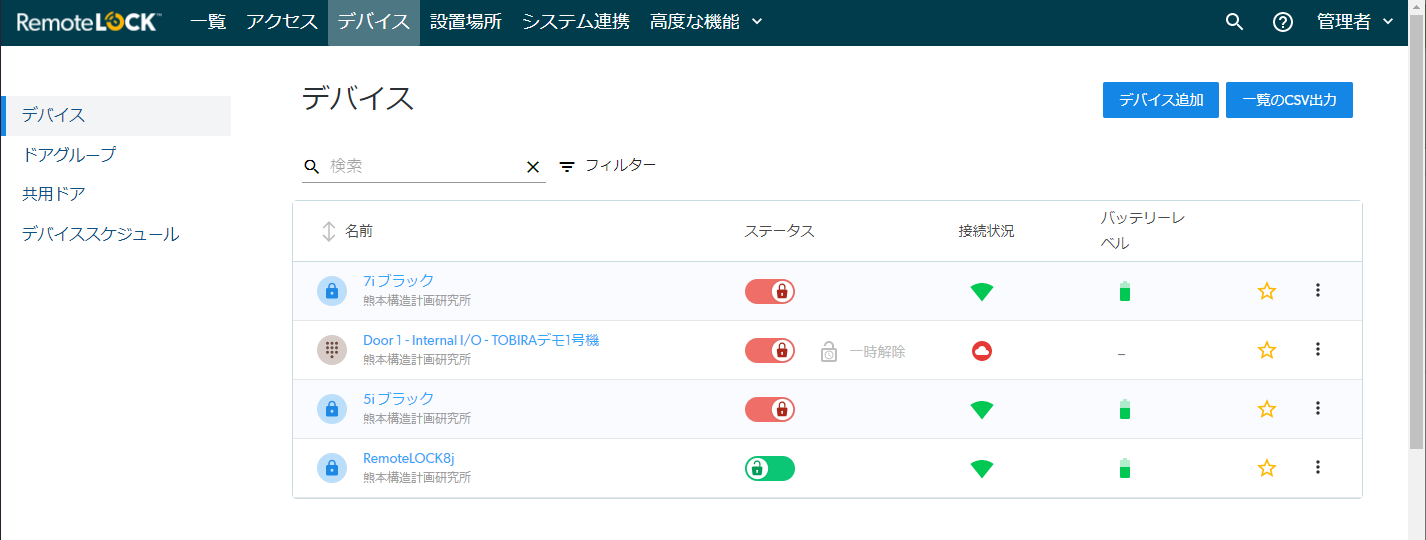Click the バッテリーレベル column header
The image size is (1426, 540).
tap(1143, 231)
